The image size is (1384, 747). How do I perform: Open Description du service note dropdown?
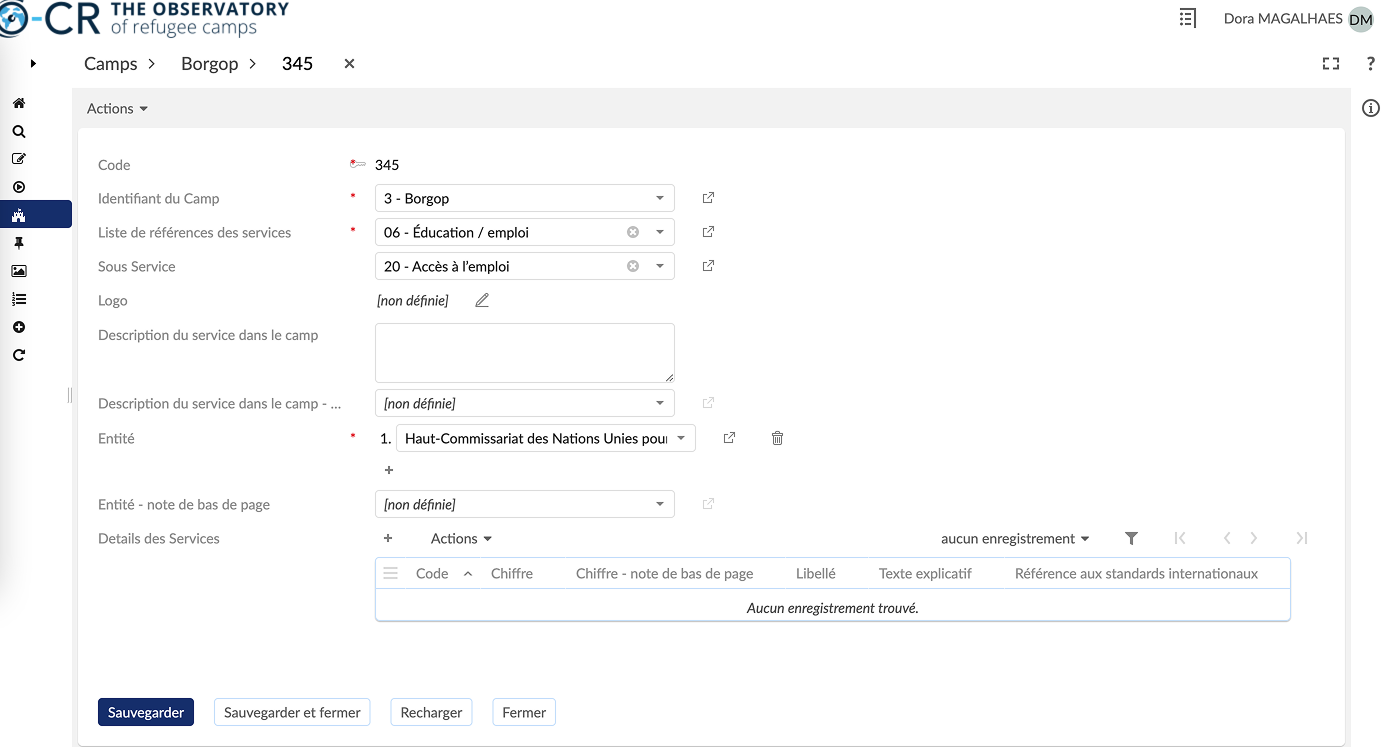click(660, 404)
